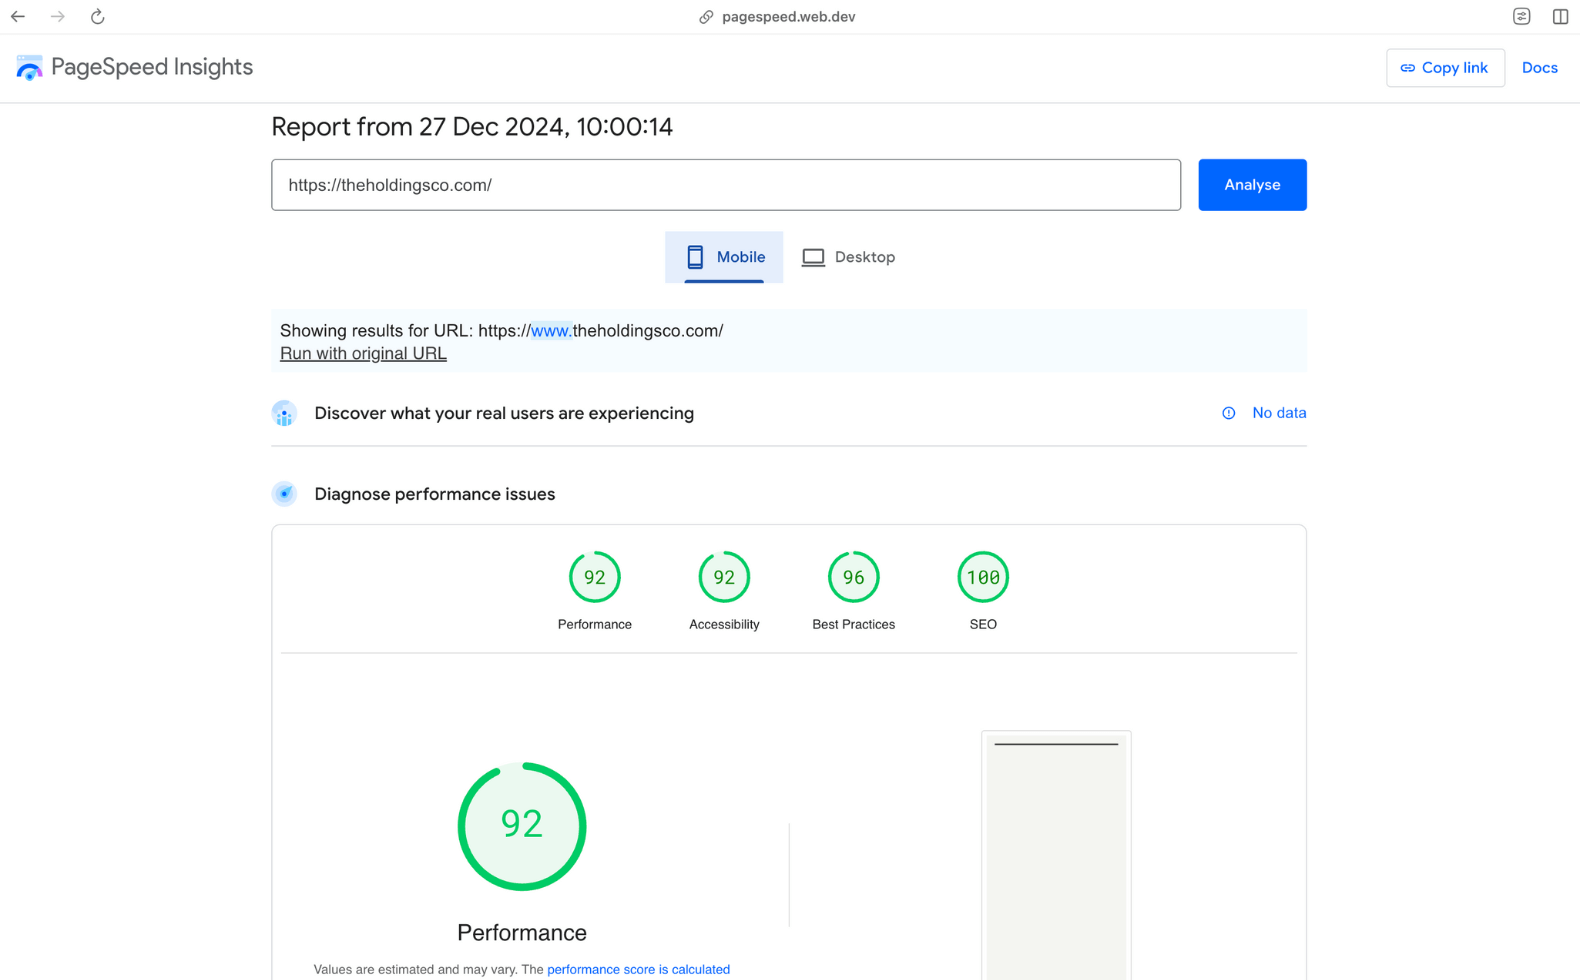The height and width of the screenshot is (980, 1580).
Task: Click the Report from 27 Dec 2024 heading
Action: (472, 127)
